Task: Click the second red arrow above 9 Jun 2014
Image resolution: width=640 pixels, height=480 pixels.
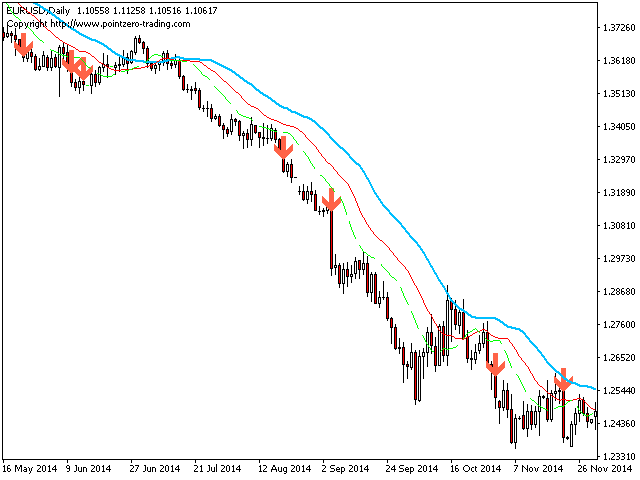Action: pos(84,70)
